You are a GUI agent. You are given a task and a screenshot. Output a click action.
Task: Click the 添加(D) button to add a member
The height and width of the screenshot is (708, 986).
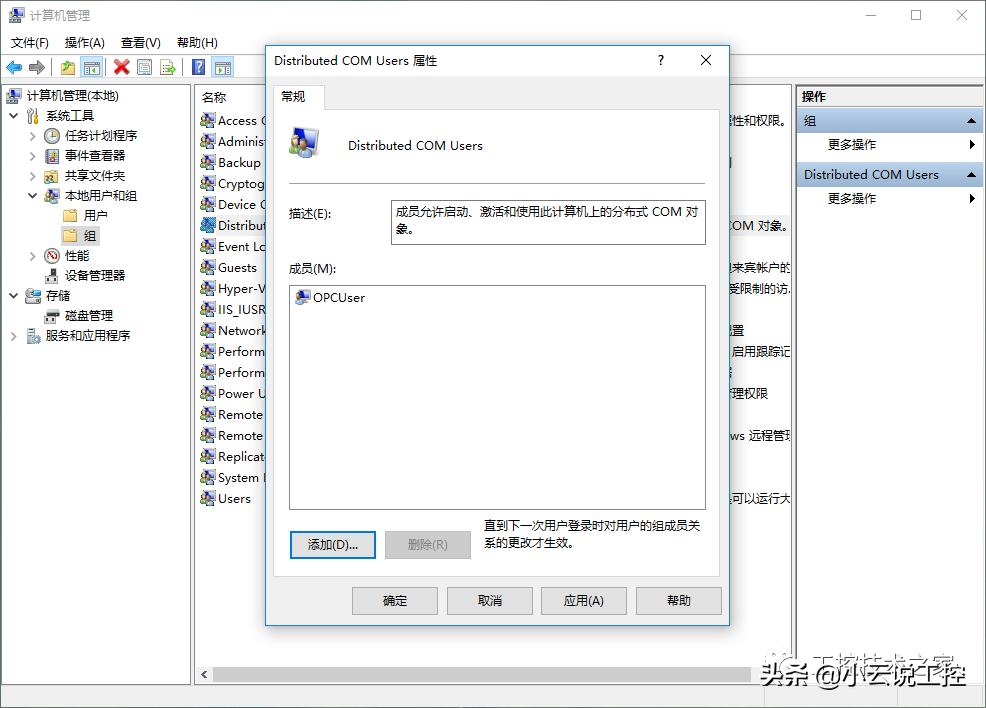[332, 545]
